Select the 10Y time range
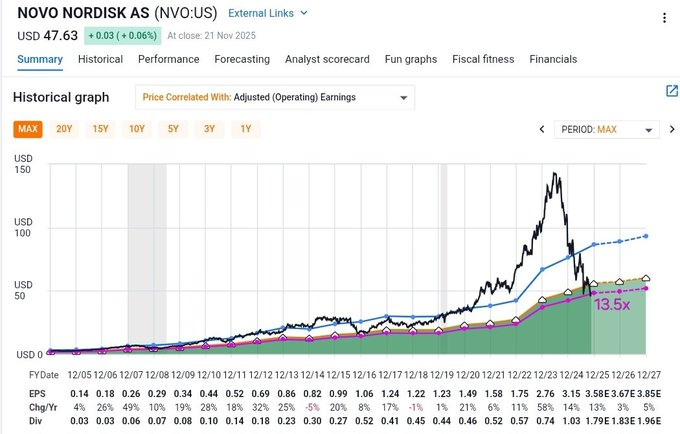 click(x=137, y=129)
